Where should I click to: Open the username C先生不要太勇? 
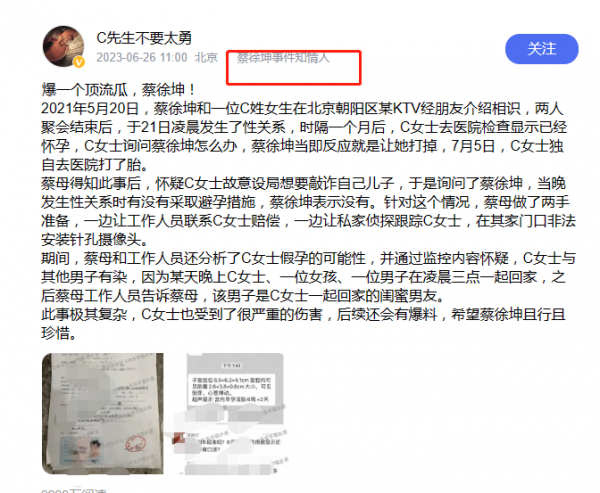point(144,38)
